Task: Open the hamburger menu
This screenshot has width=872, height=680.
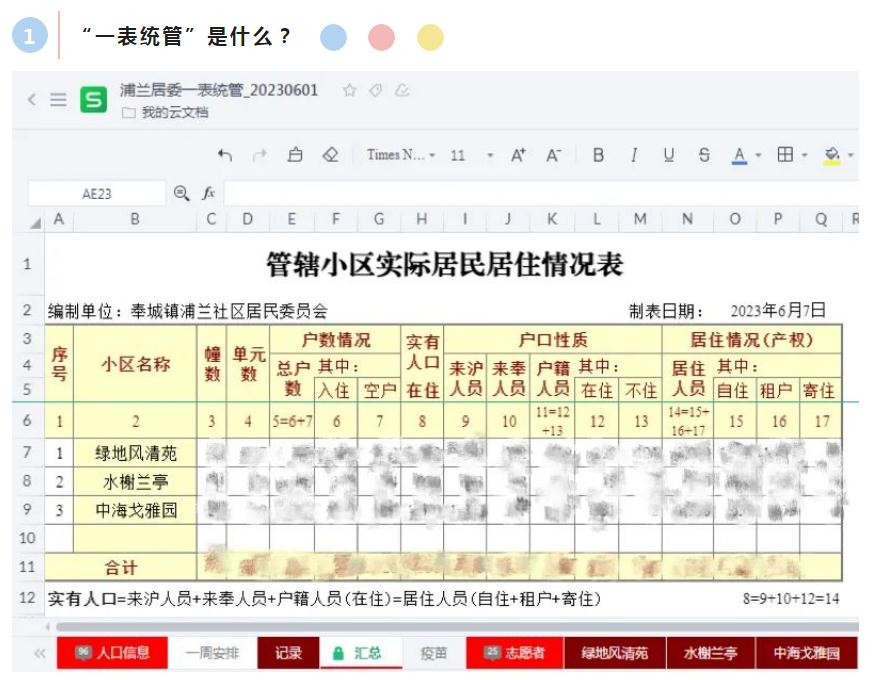Action: coord(59,100)
